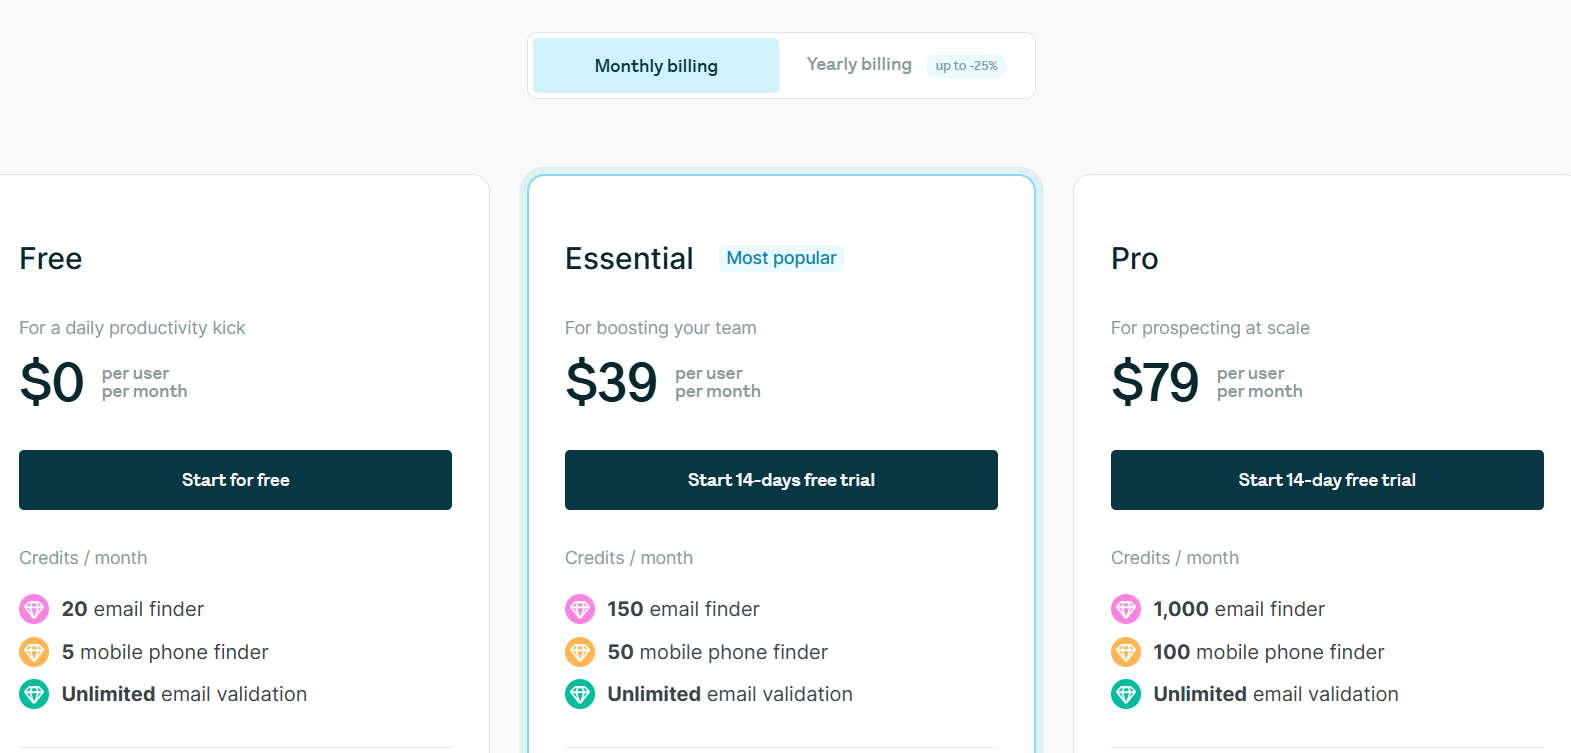Click 'per user per month' beside $39
This screenshot has height=753, width=1571.
pyautogui.click(x=718, y=383)
